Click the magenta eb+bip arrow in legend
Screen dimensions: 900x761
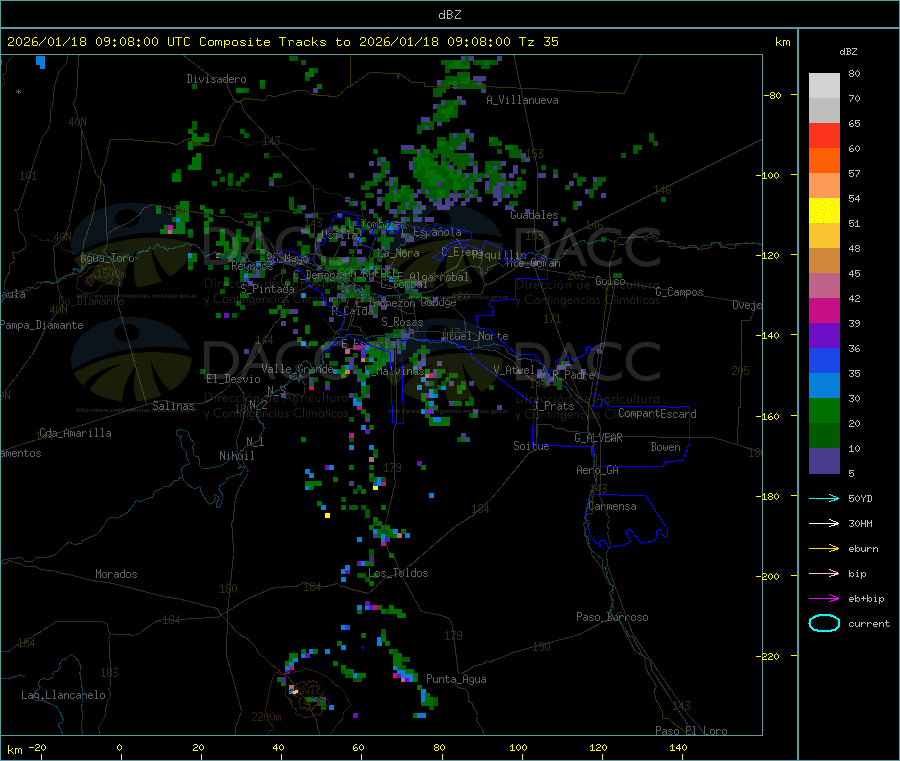pos(824,598)
